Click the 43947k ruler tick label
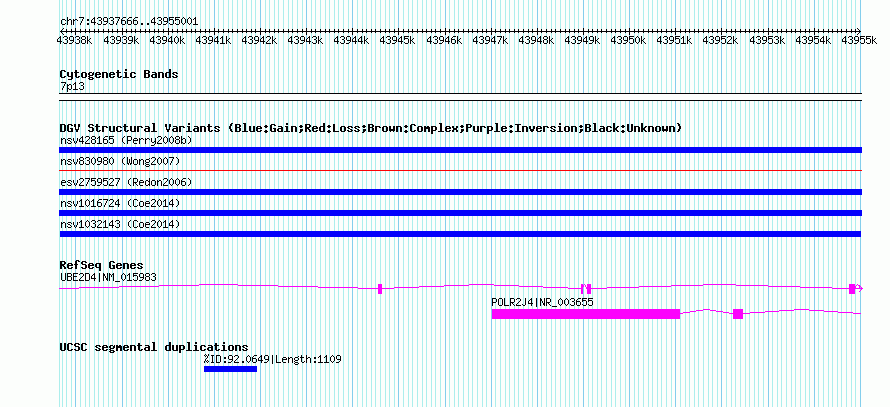Image resolution: width=890 pixels, height=407 pixels. [490, 40]
